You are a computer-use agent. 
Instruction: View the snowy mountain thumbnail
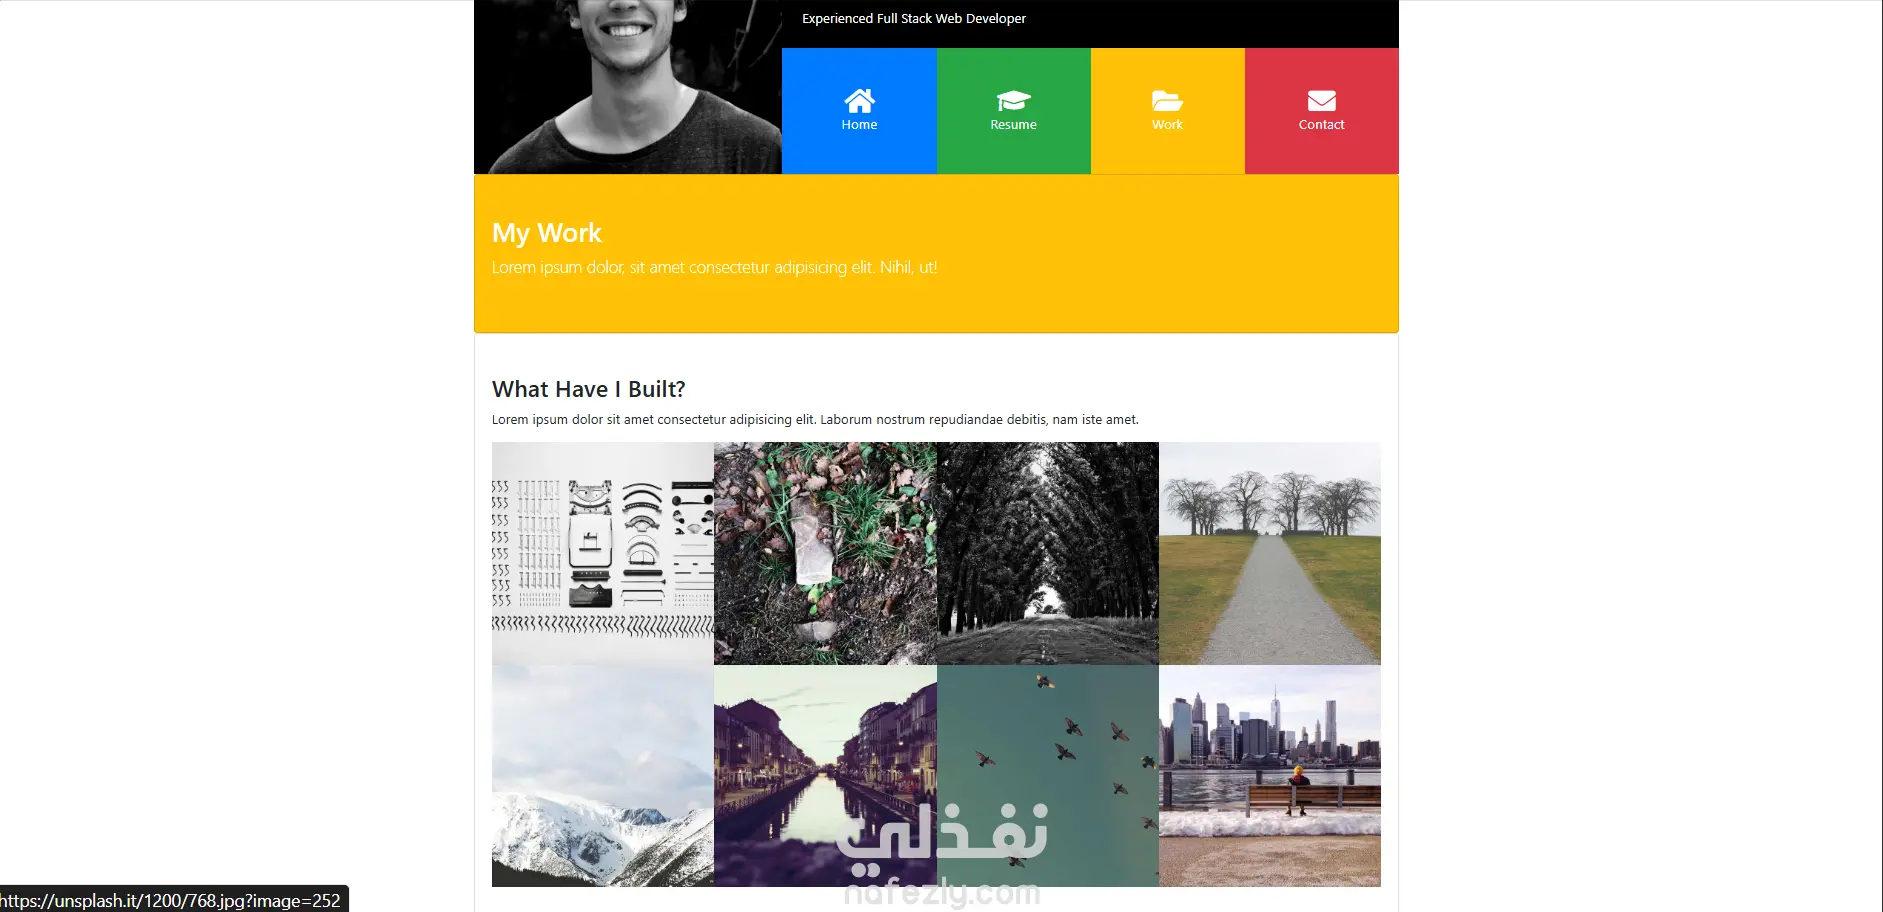pos(603,776)
